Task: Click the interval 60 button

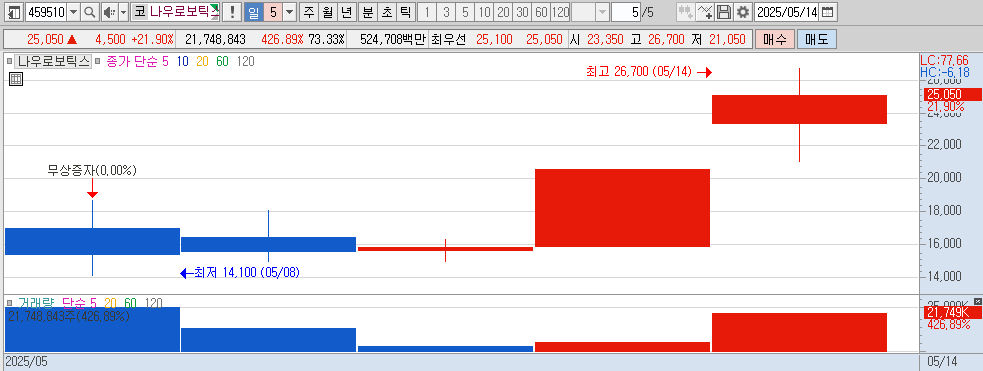Action: (540, 12)
